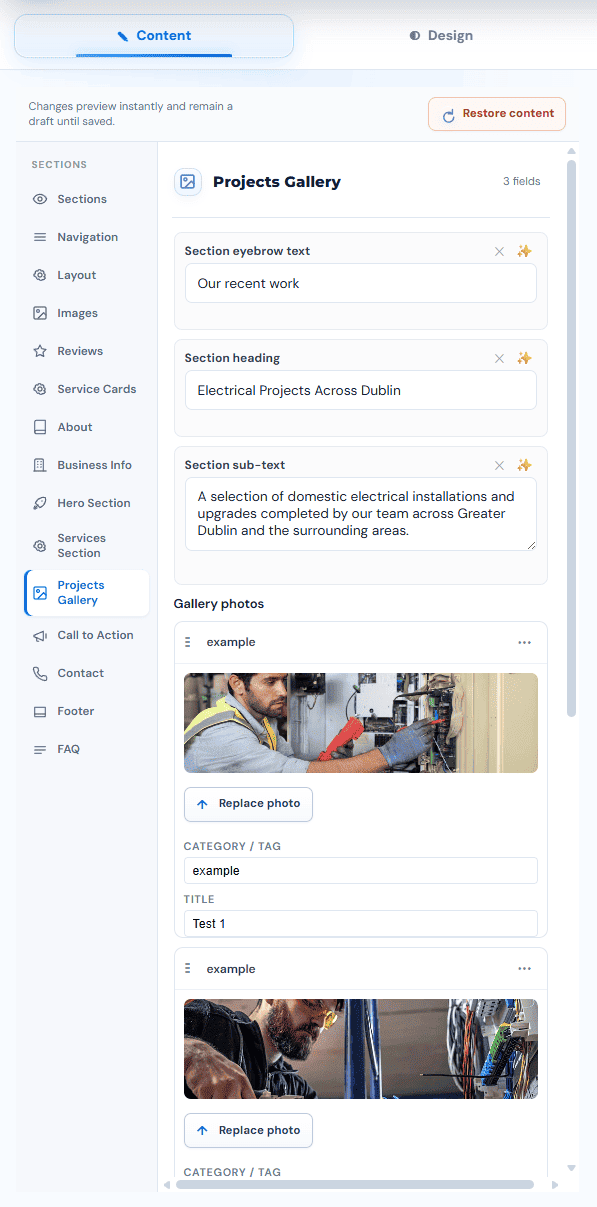Click the horizontal scrollbar thumb
Viewport: 597px width, 1207px height.
point(355,1185)
